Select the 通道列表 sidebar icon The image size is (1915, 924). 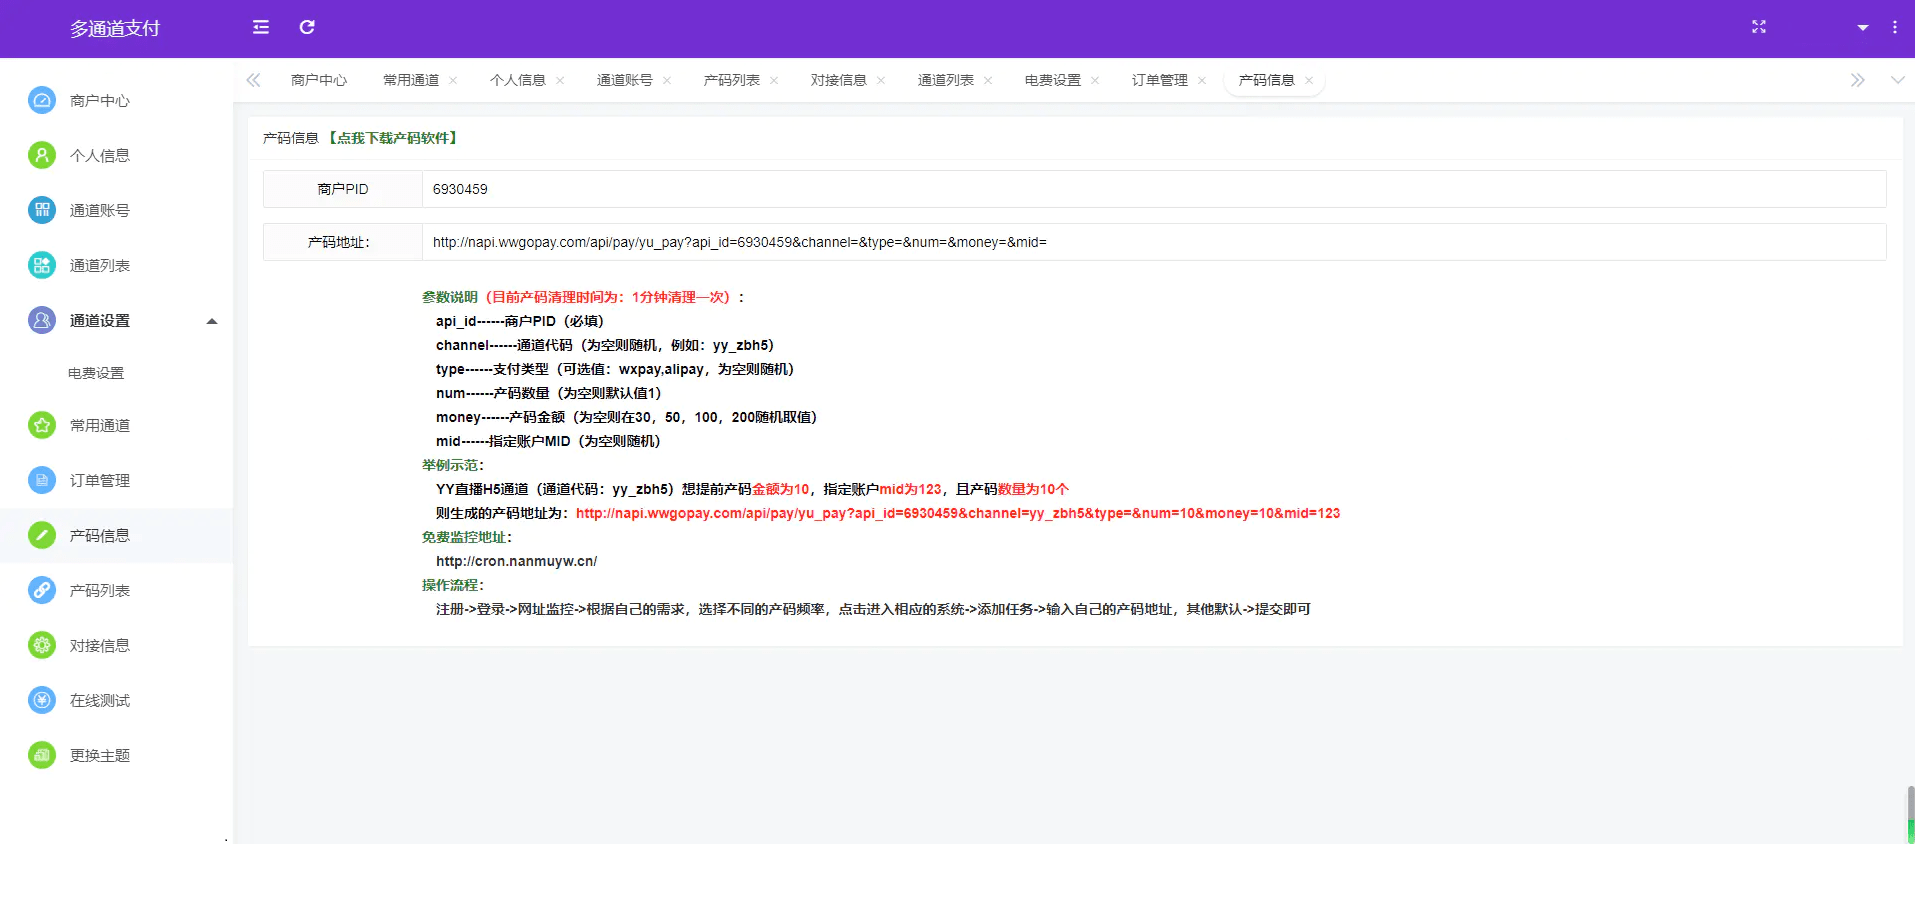point(41,265)
